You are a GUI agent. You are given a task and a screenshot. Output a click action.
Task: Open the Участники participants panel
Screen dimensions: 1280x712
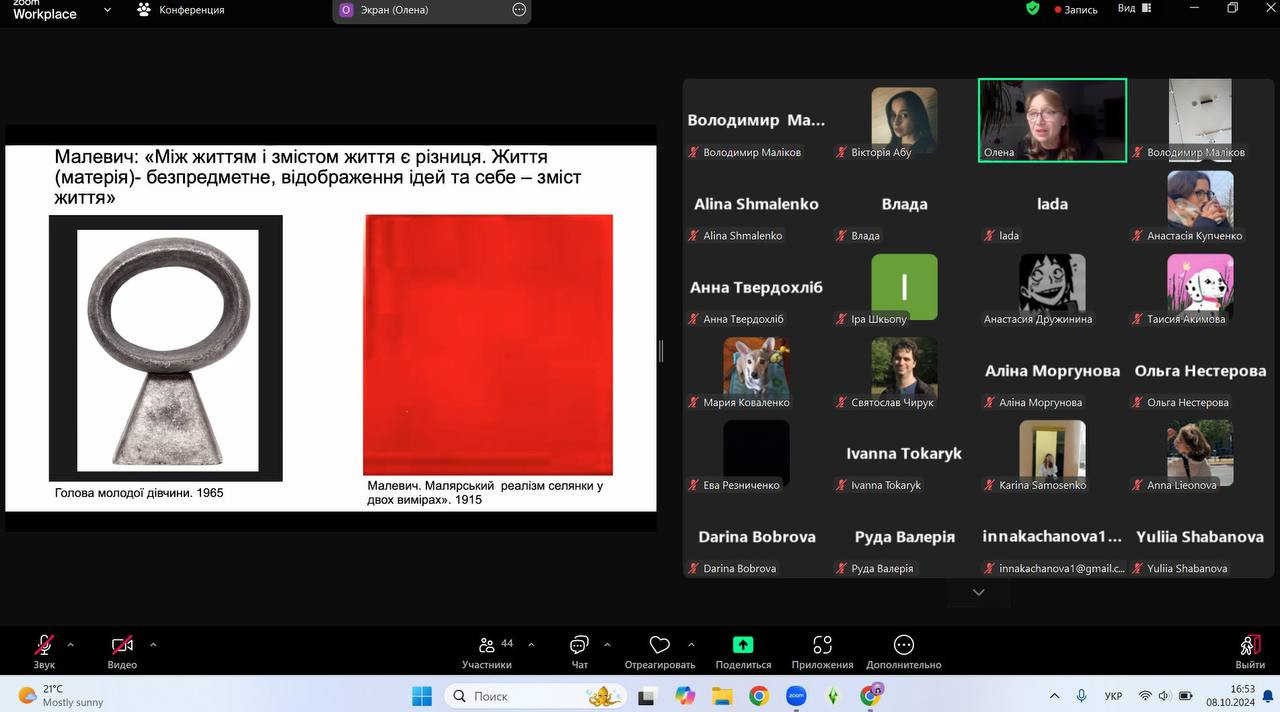click(x=487, y=651)
